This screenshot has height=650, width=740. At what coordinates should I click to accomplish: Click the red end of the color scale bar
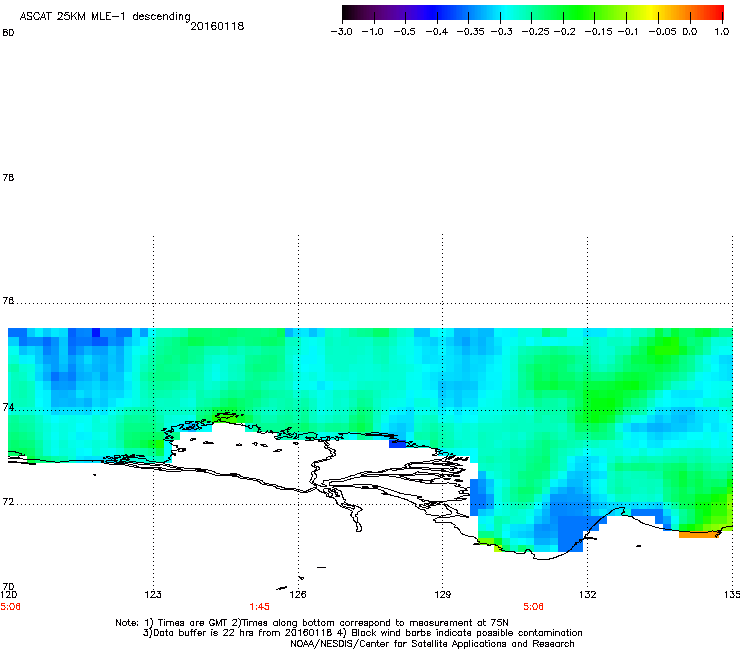click(716, 12)
